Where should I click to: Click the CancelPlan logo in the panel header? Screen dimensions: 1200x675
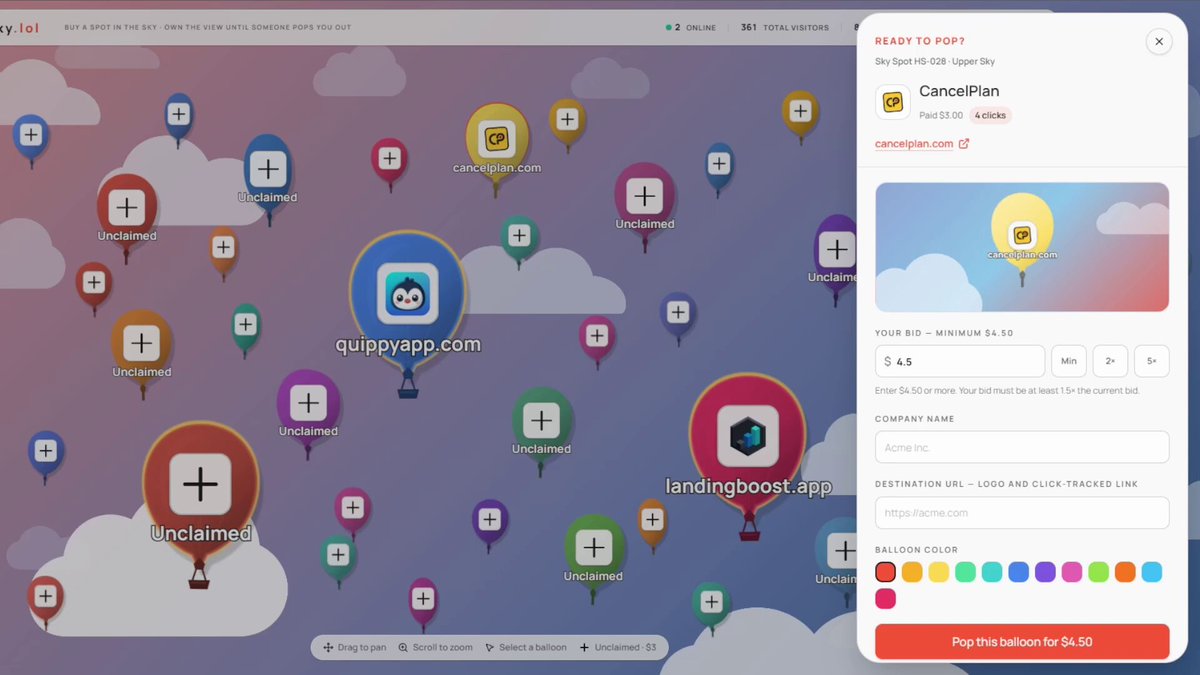tap(892, 102)
